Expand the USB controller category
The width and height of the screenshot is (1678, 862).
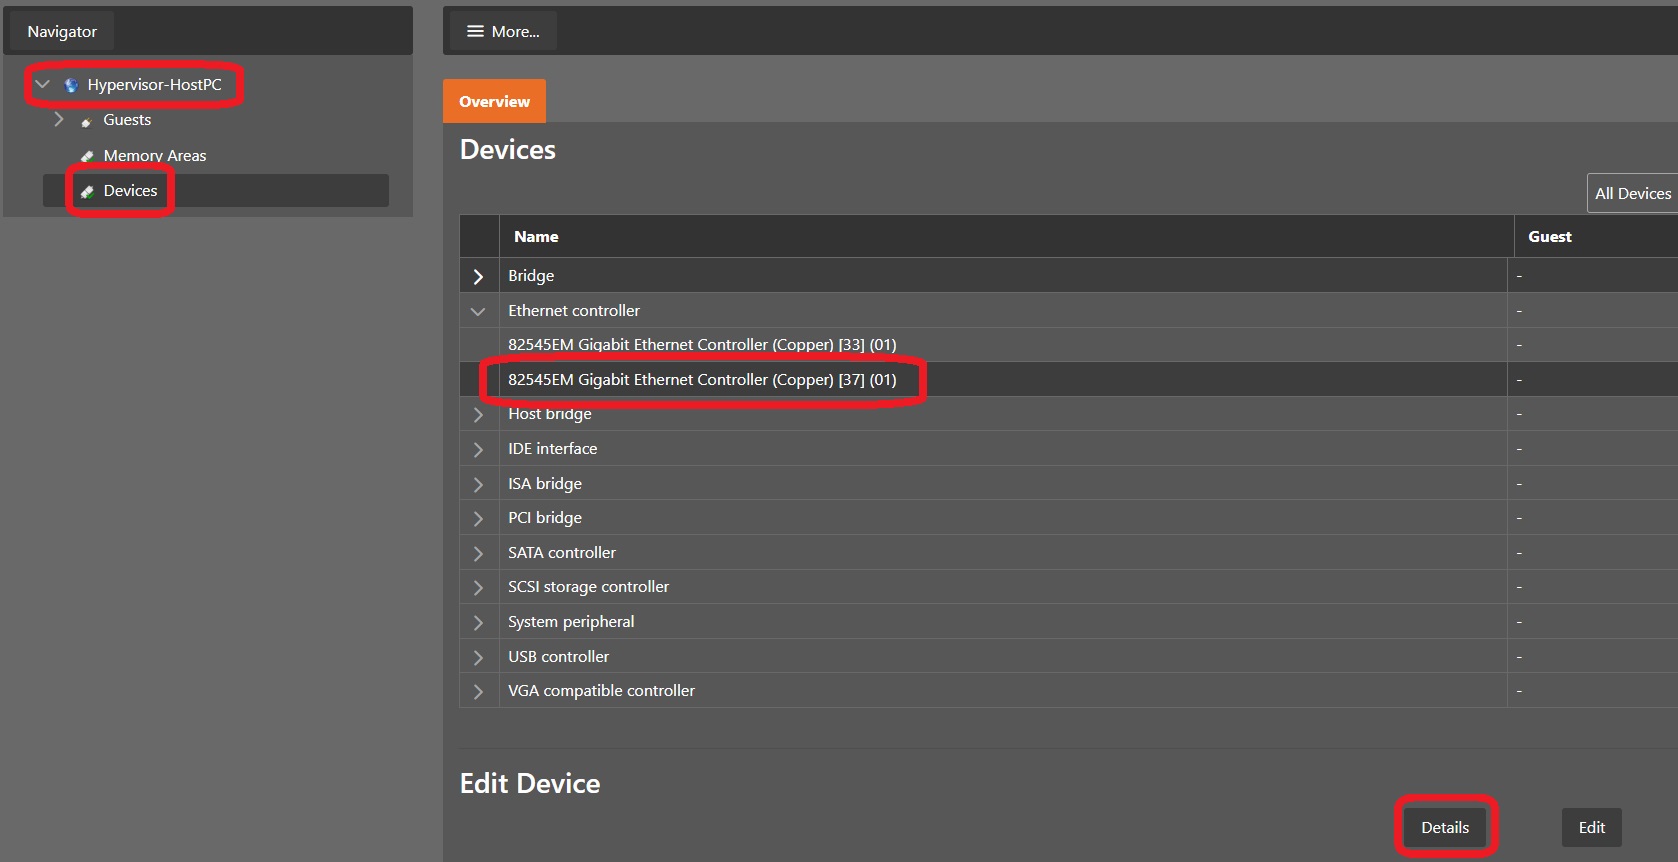click(x=478, y=657)
